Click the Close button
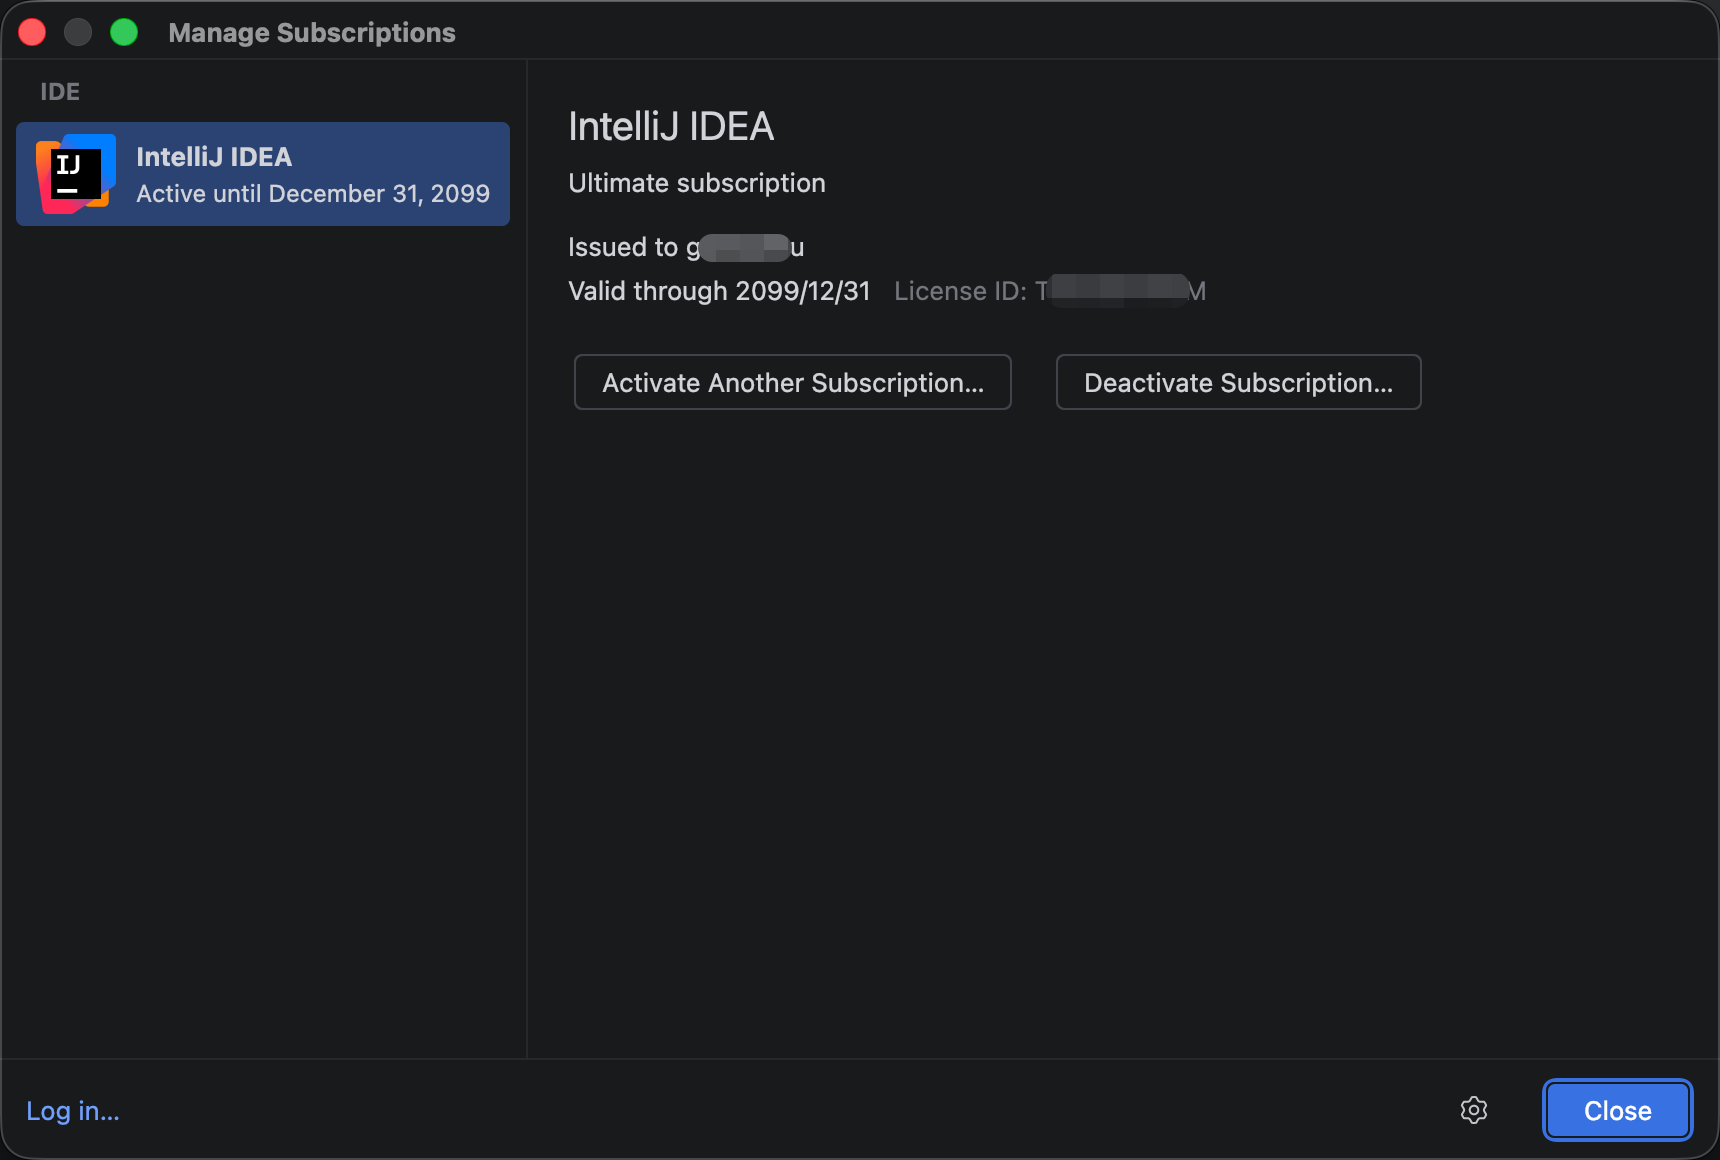Screen dimensions: 1720x1160 tap(1617, 1110)
